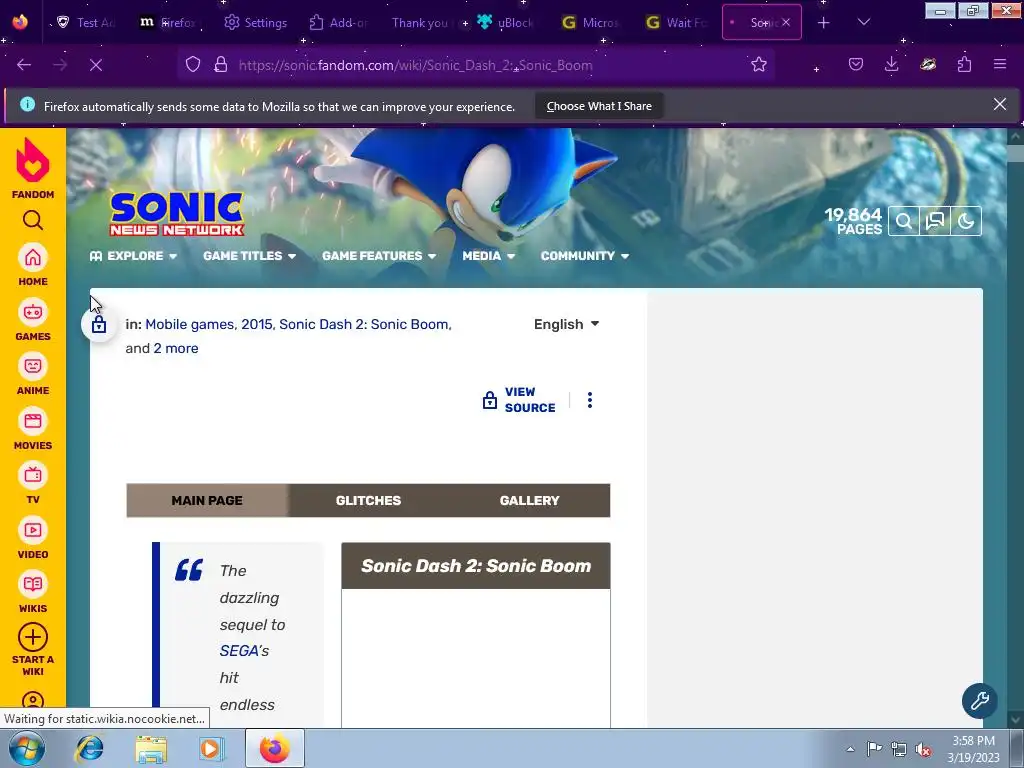The image size is (1024, 768).
Task: Open the English language dropdown
Action: pos(566,325)
